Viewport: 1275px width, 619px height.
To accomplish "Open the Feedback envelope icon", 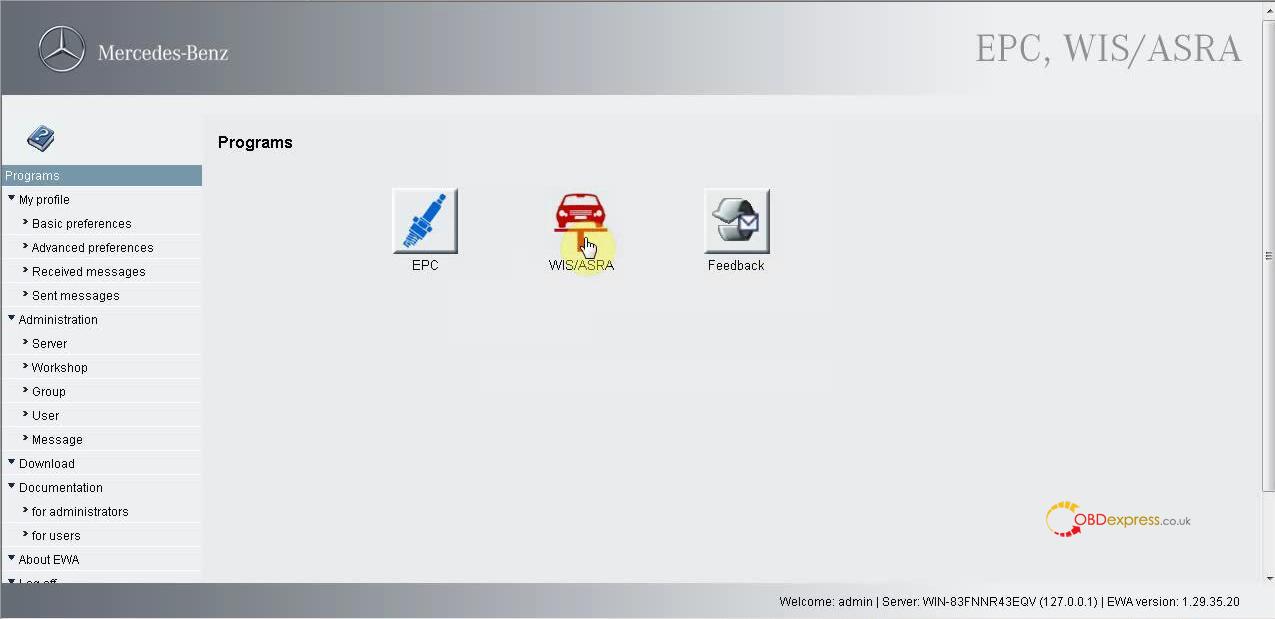I will pos(737,221).
